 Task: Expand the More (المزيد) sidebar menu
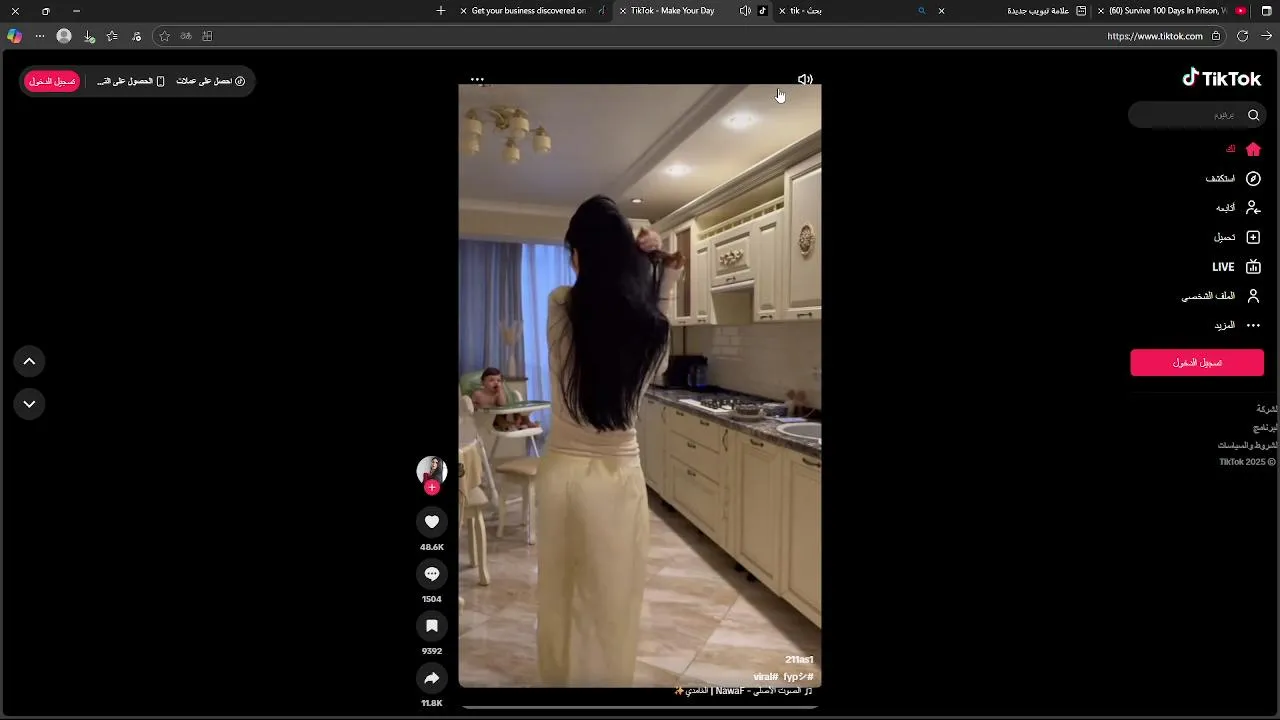pos(1237,325)
